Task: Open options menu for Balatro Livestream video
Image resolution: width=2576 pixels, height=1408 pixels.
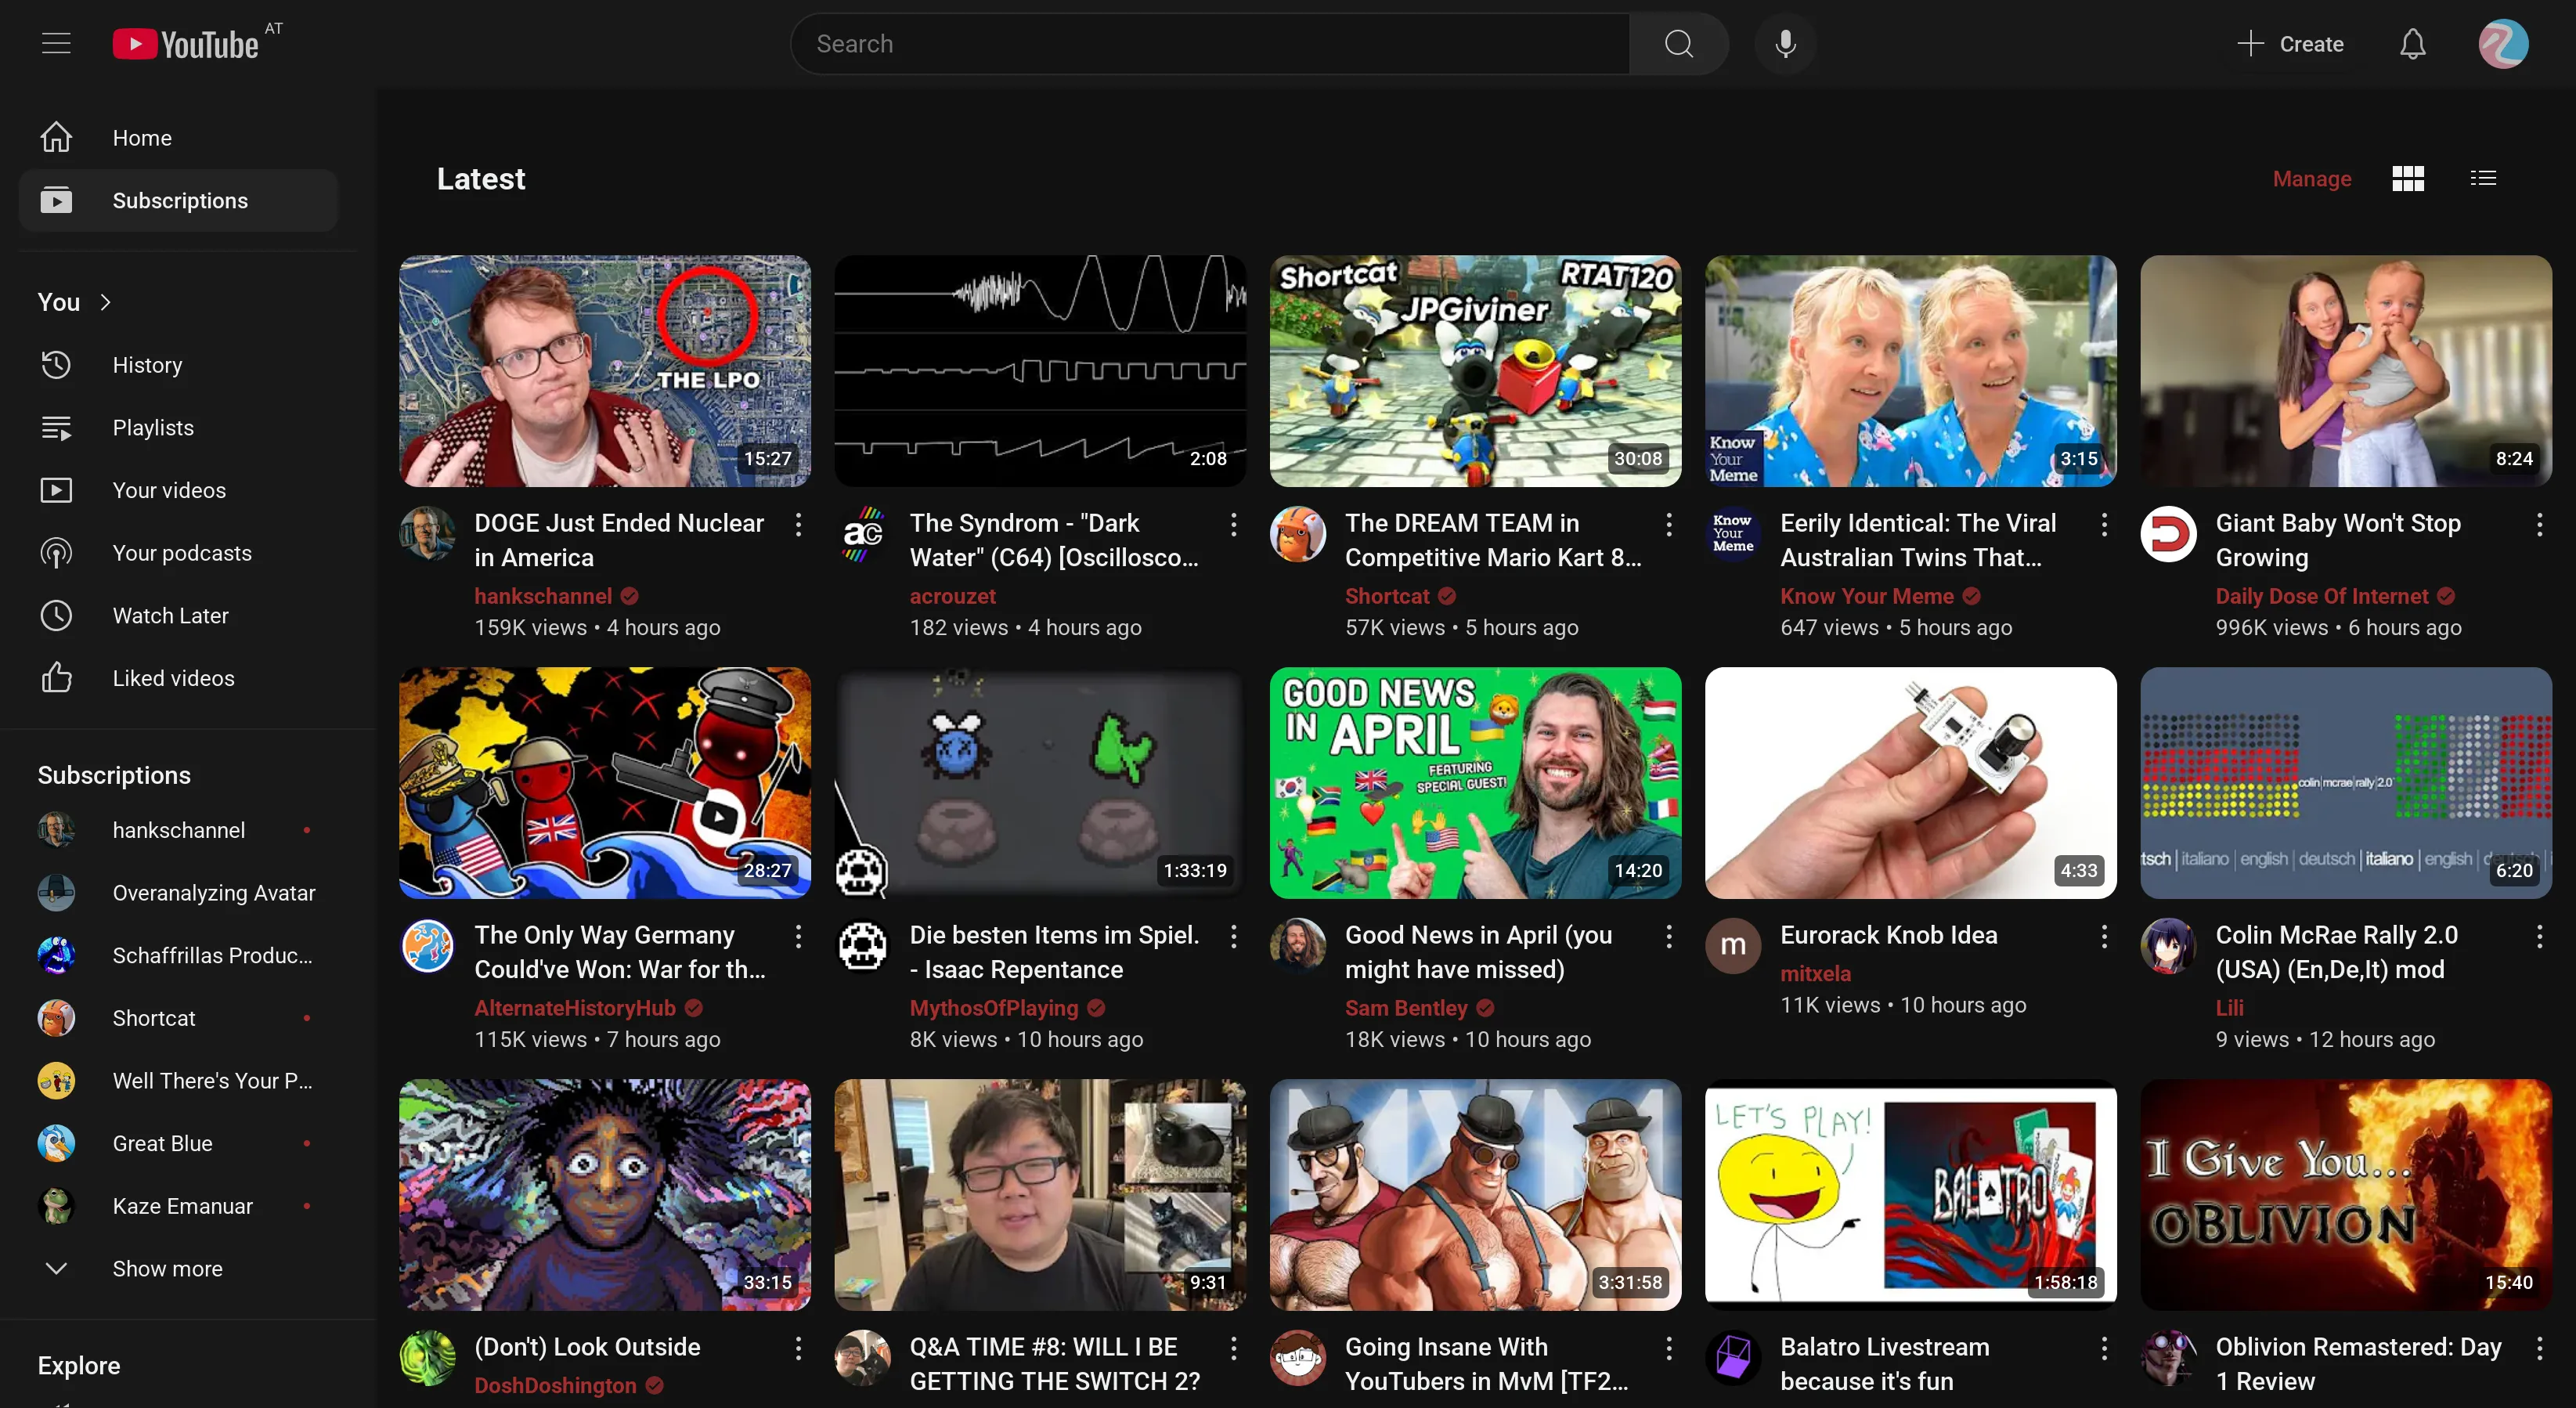Action: 2104,1349
